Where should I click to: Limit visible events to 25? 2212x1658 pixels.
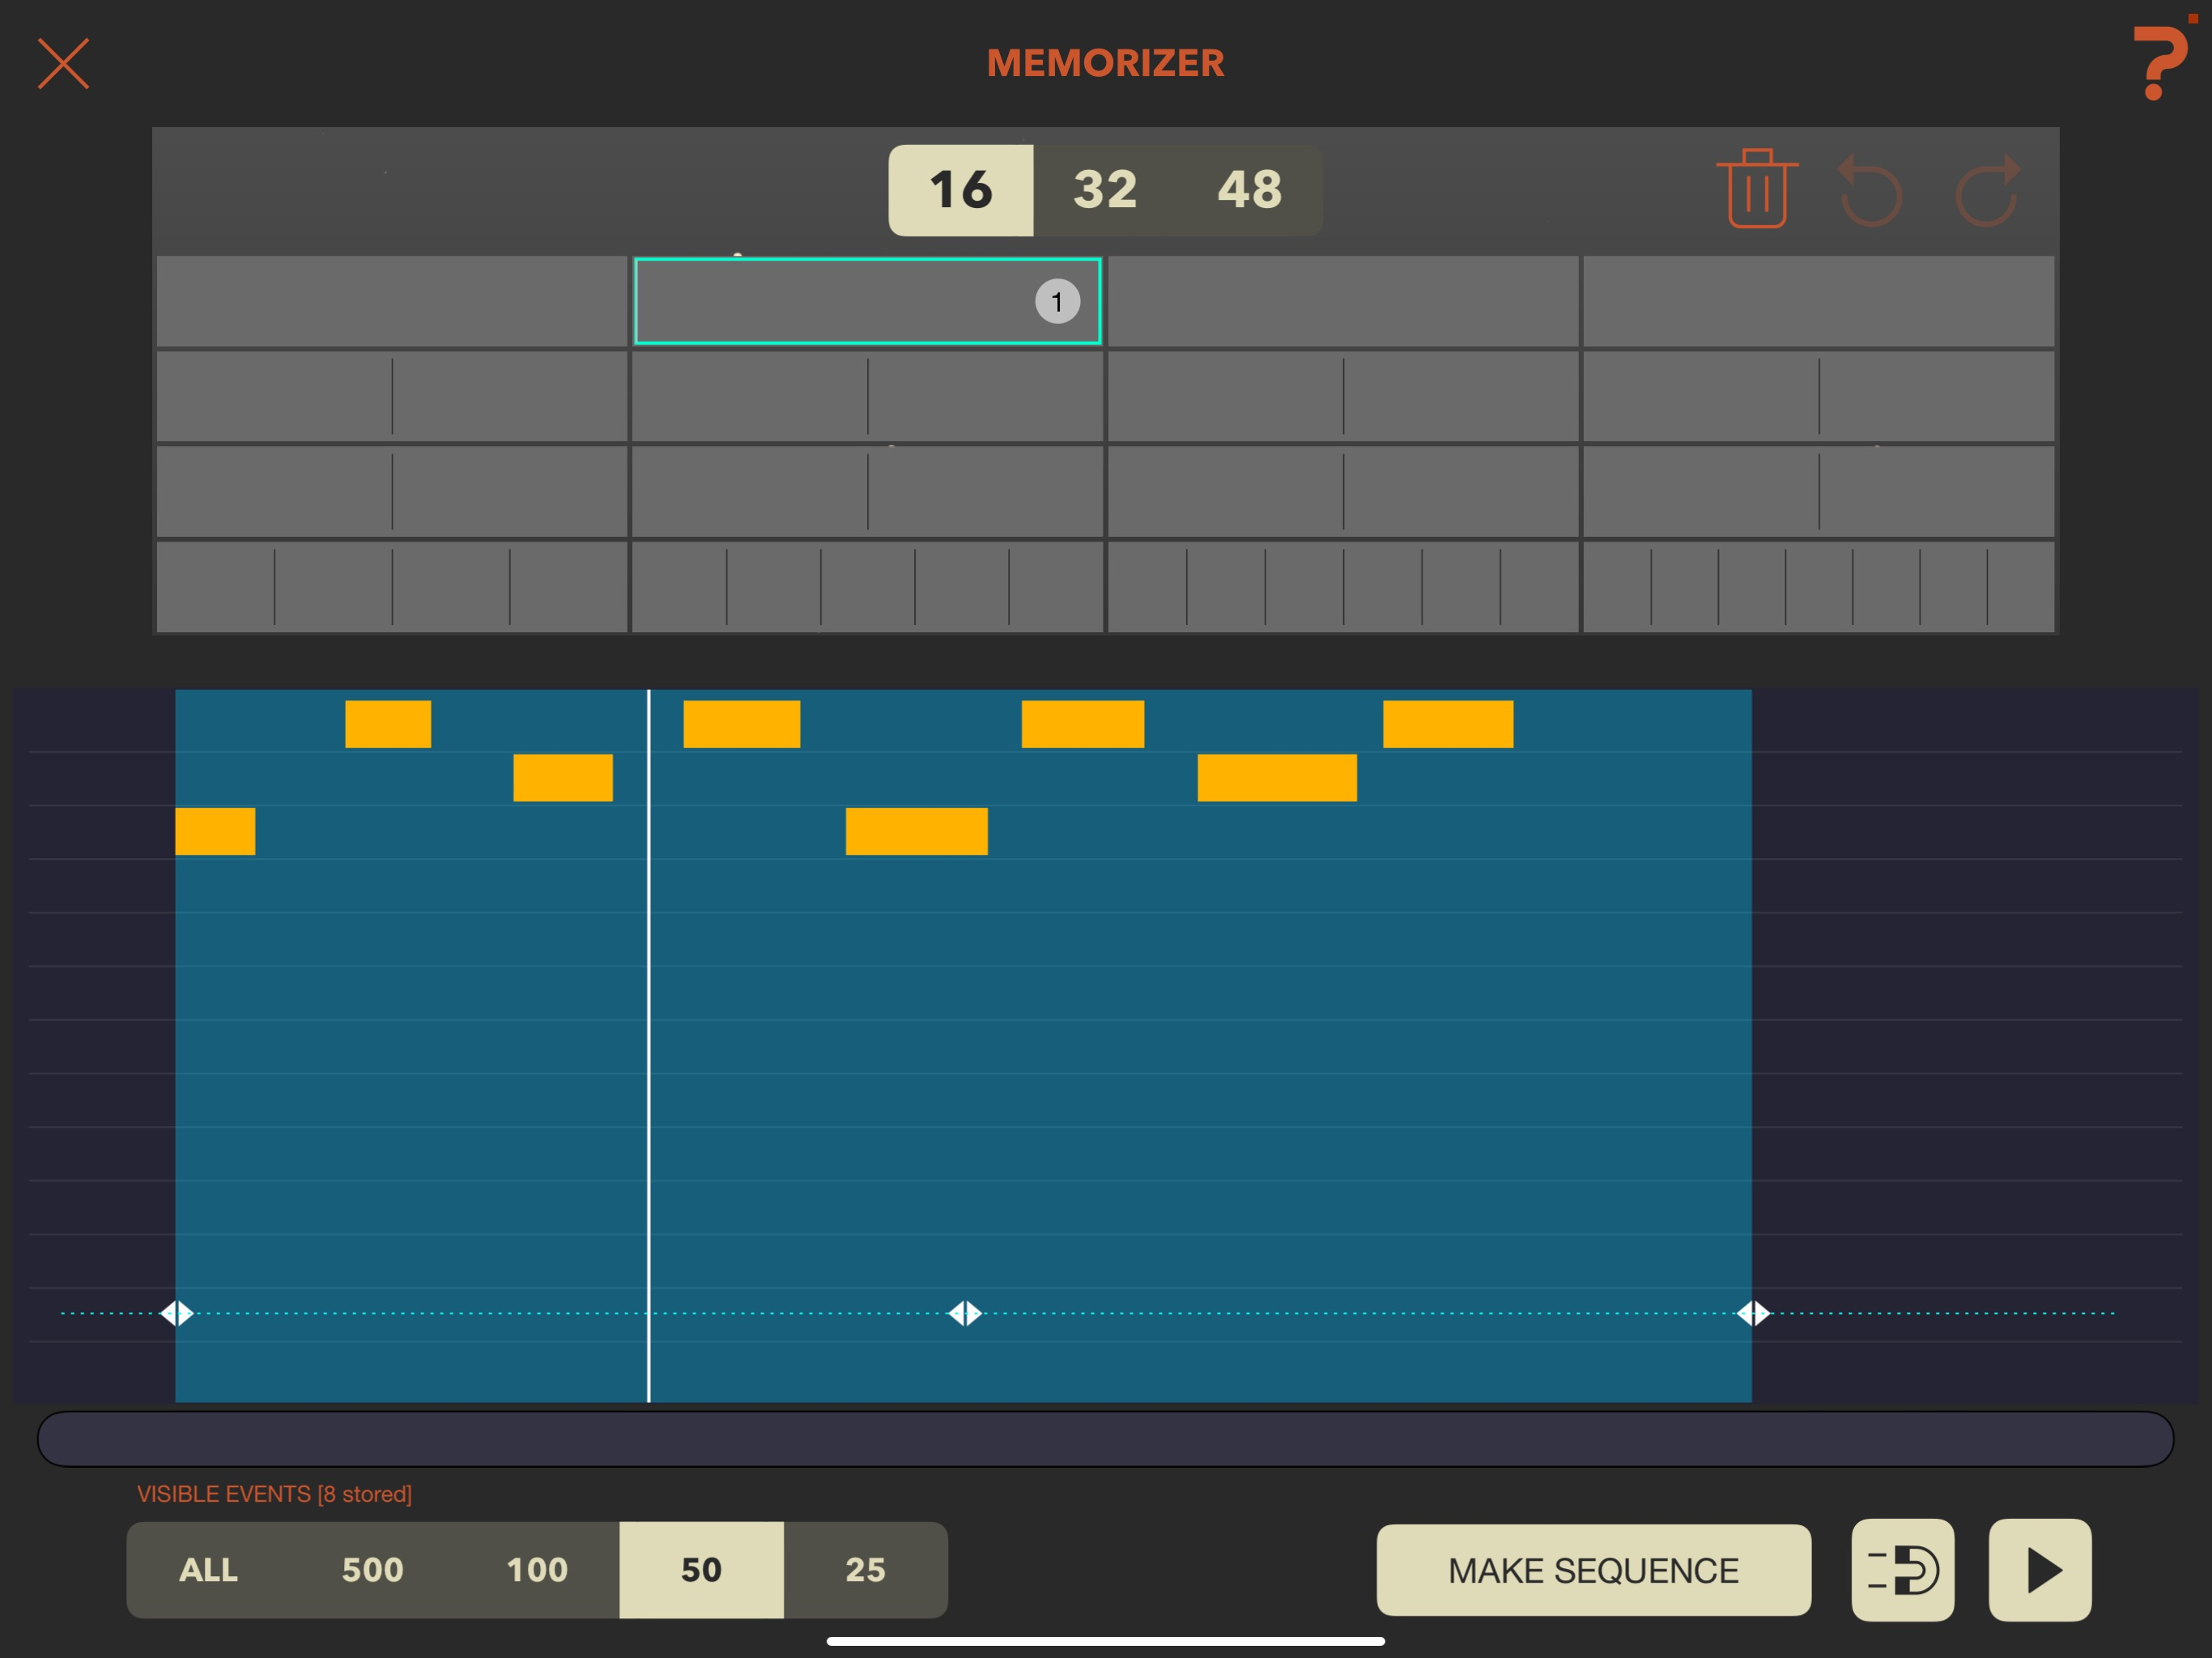click(x=866, y=1569)
